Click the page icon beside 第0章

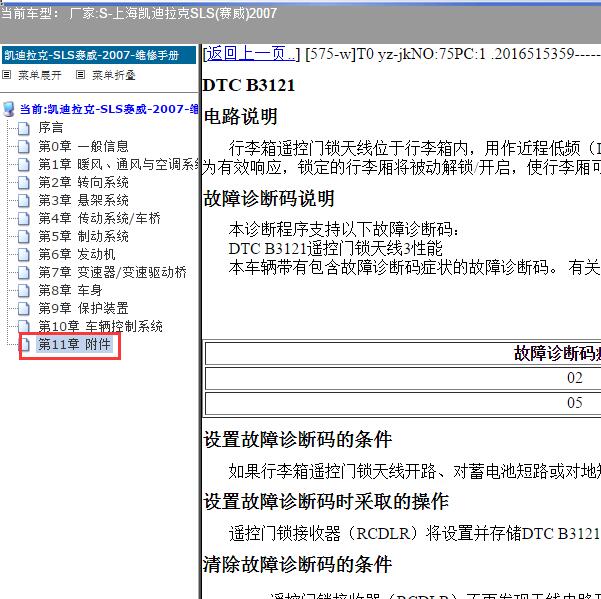(24, 146)
